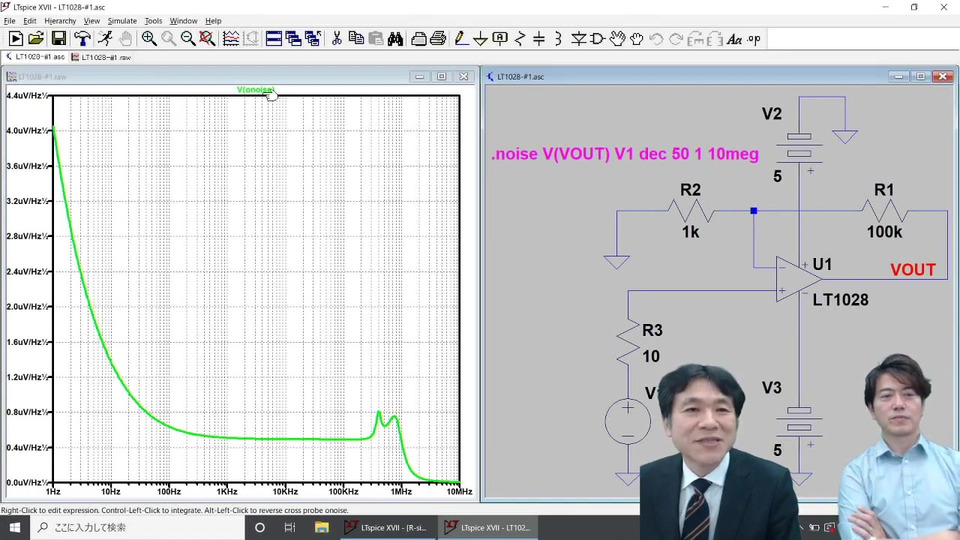Open File Explorer from the taskbar
Viewport: 960px width, 540px height.
(321, 527)
